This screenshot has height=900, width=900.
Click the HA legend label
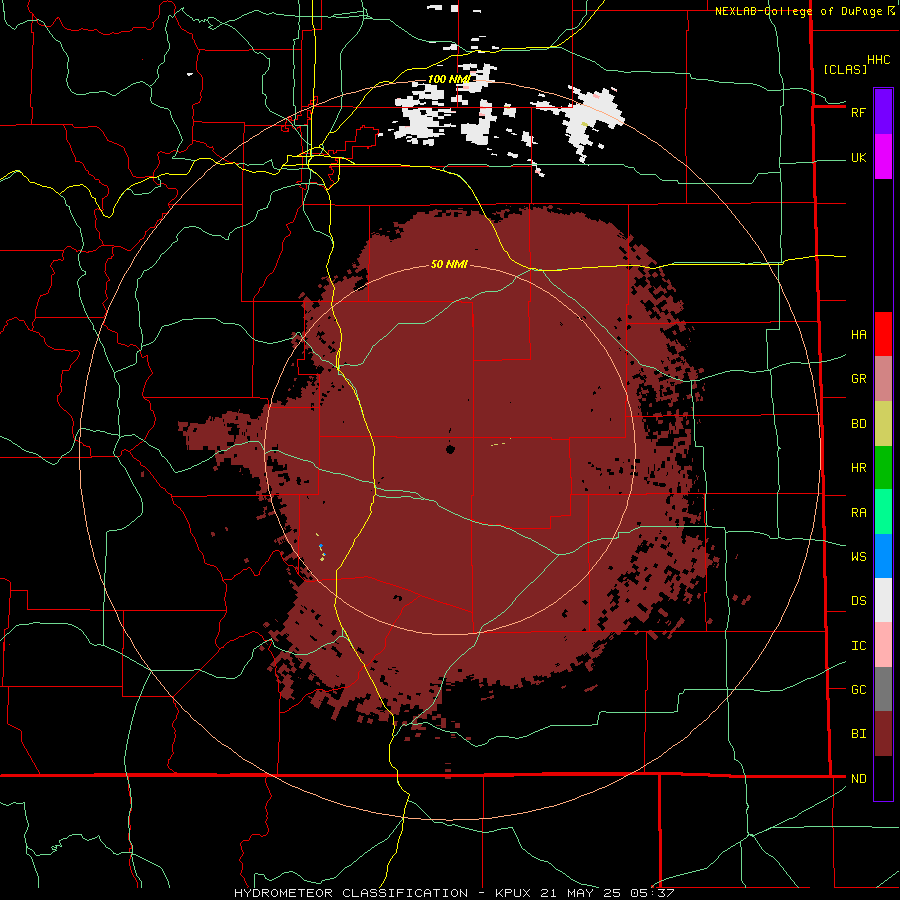[858, 335]
